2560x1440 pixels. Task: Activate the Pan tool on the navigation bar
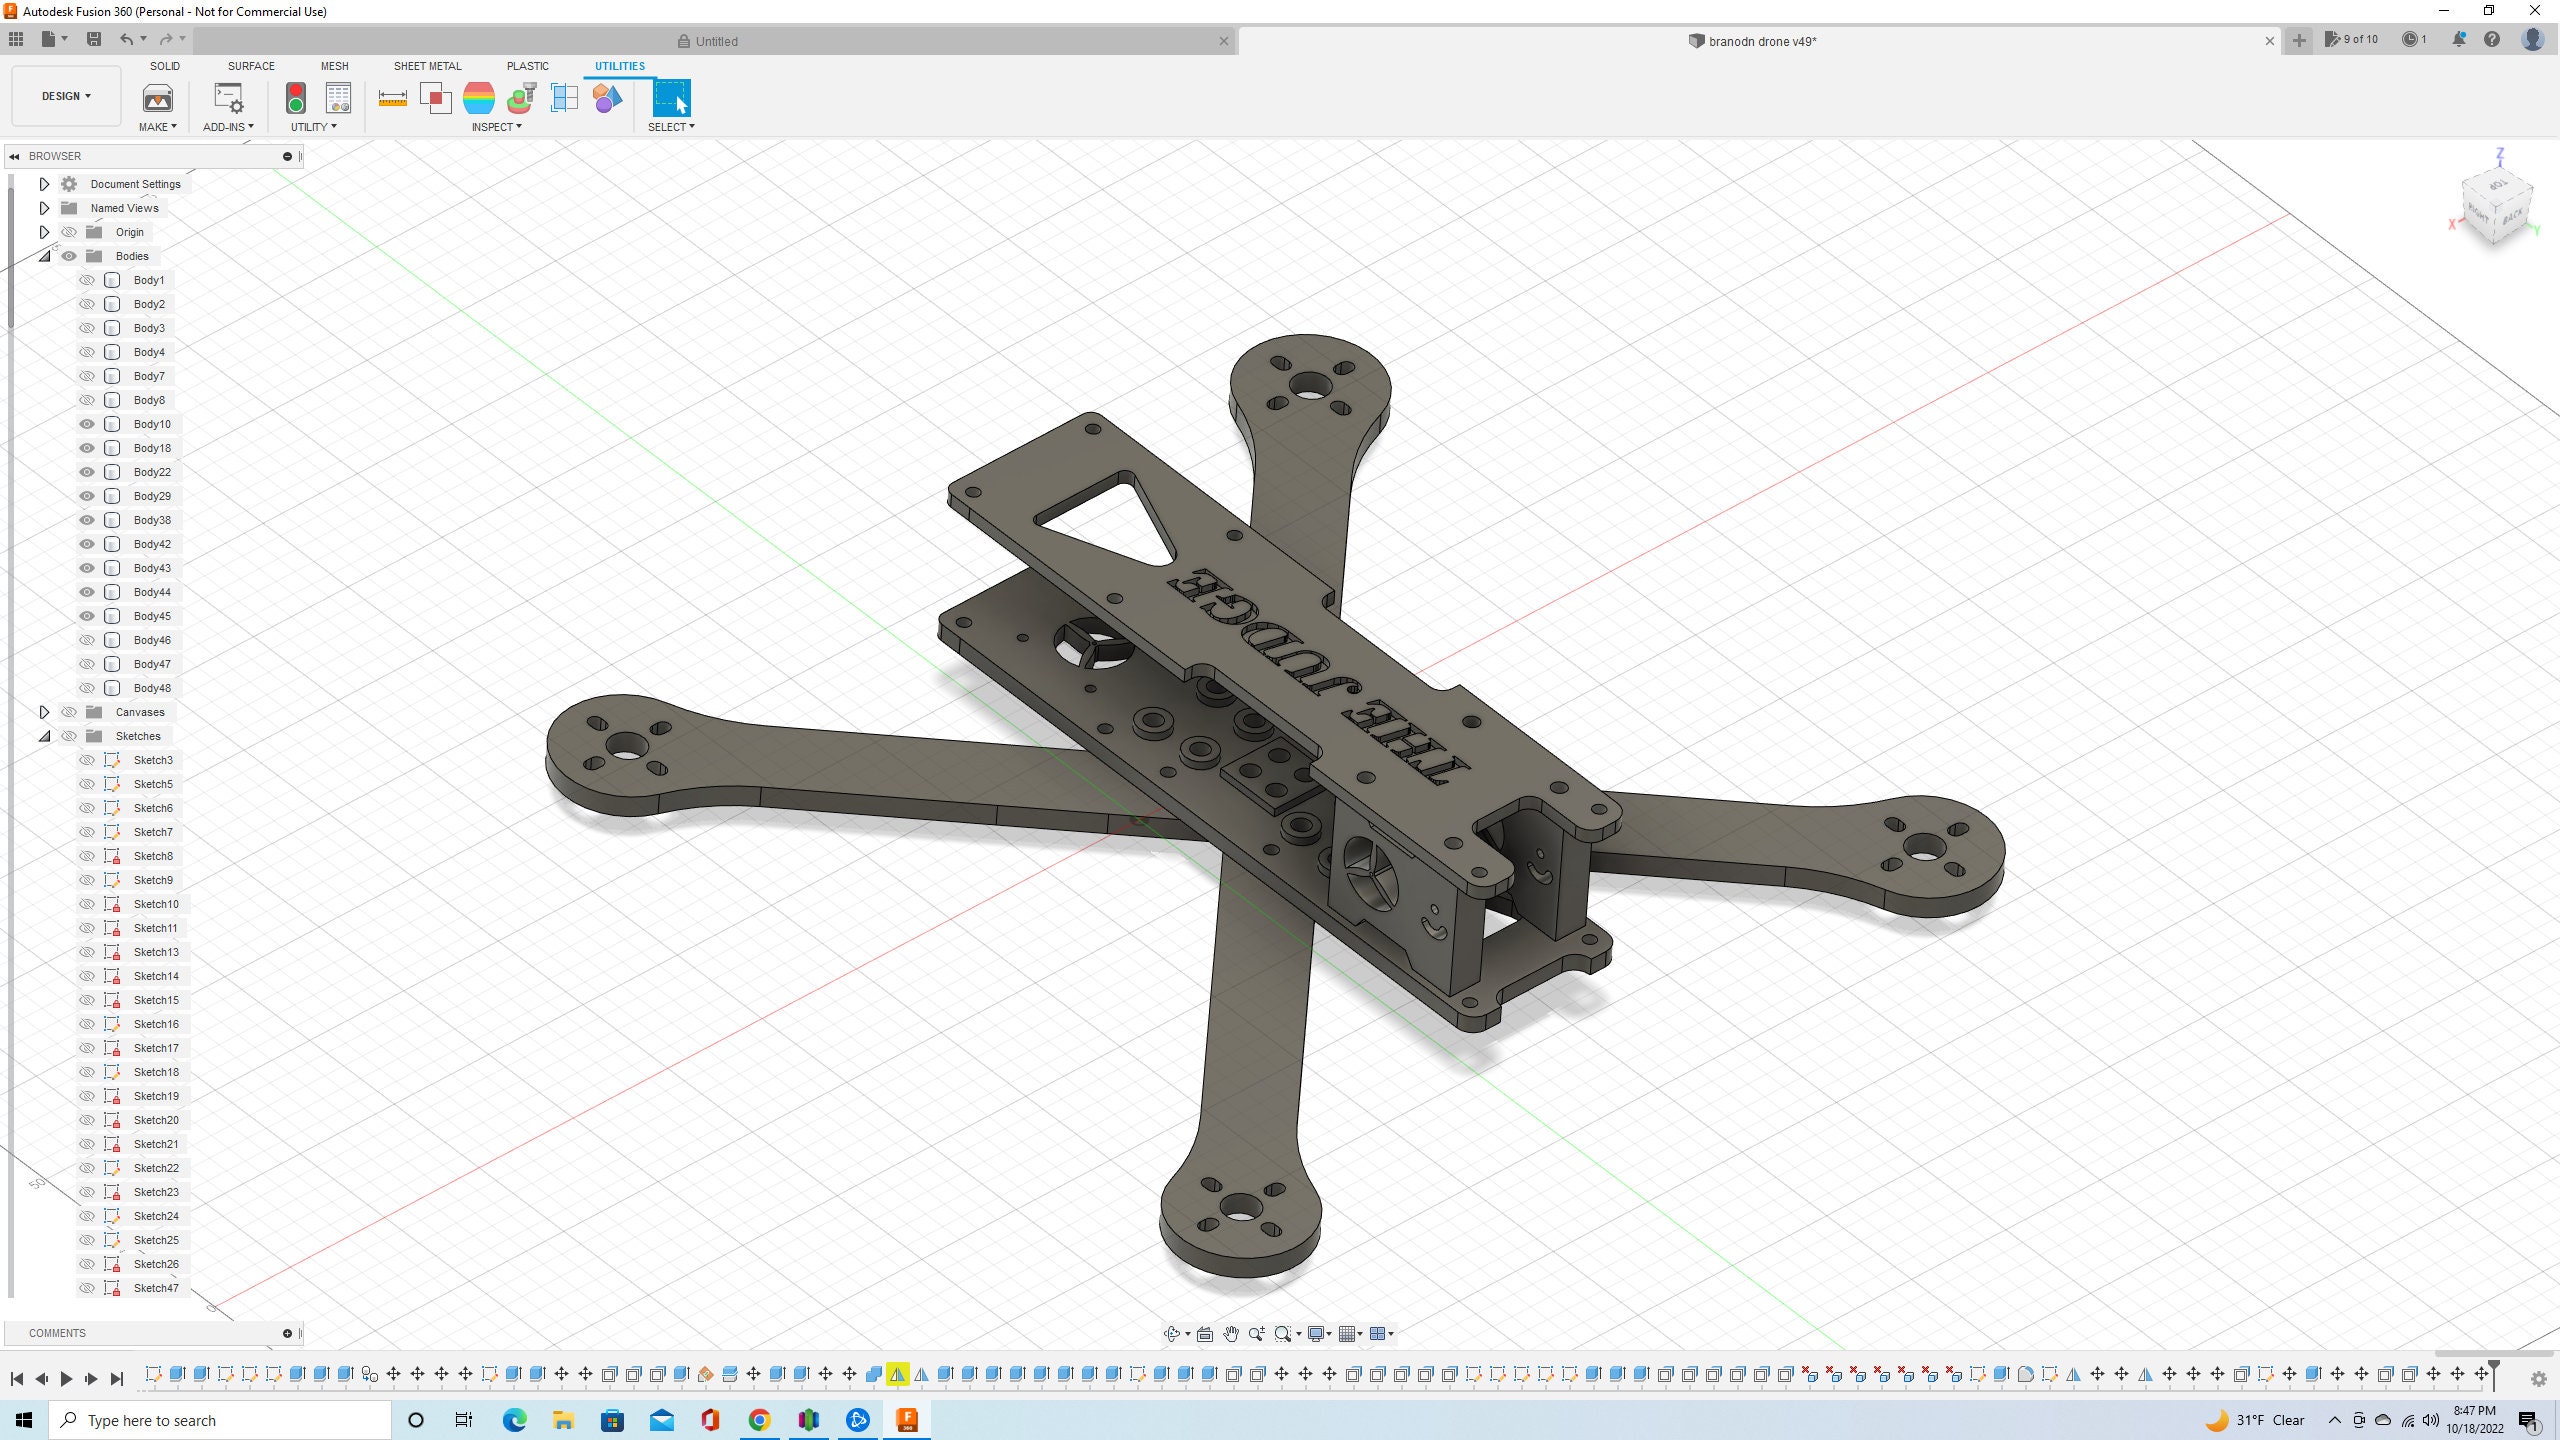(1232, 1333)
